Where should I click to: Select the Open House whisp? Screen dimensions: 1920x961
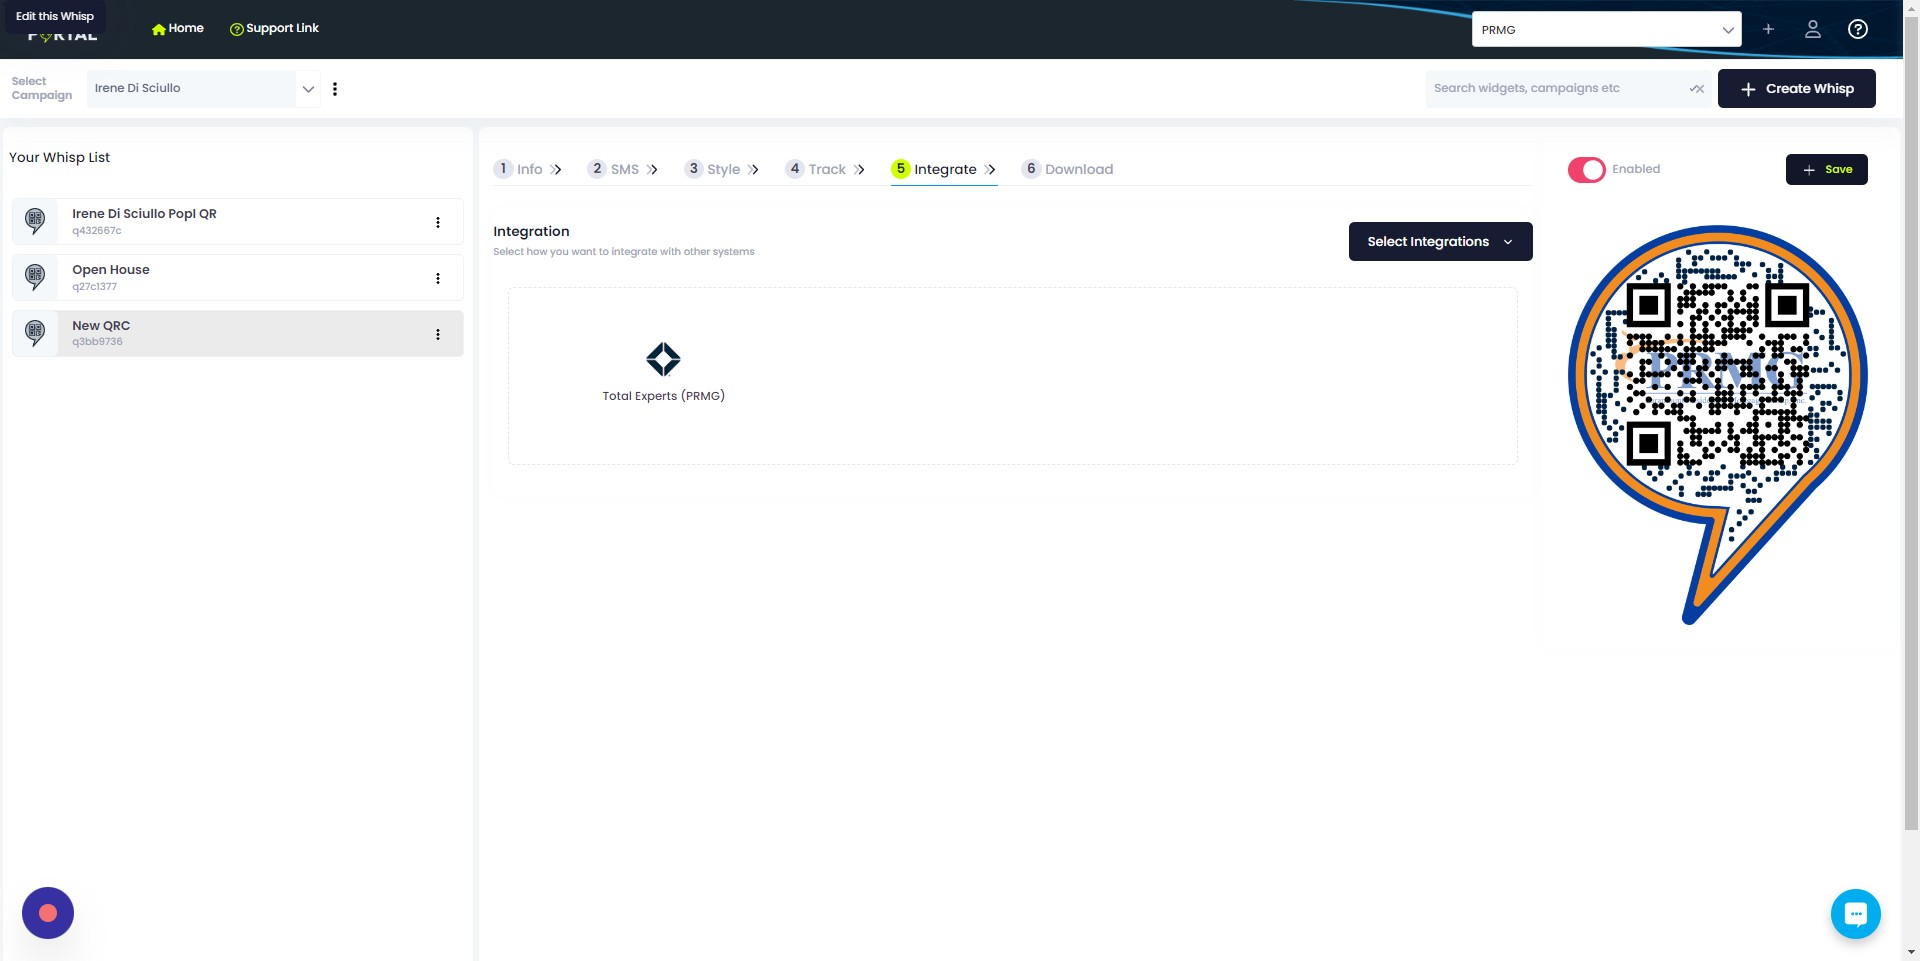pos(237,277)
